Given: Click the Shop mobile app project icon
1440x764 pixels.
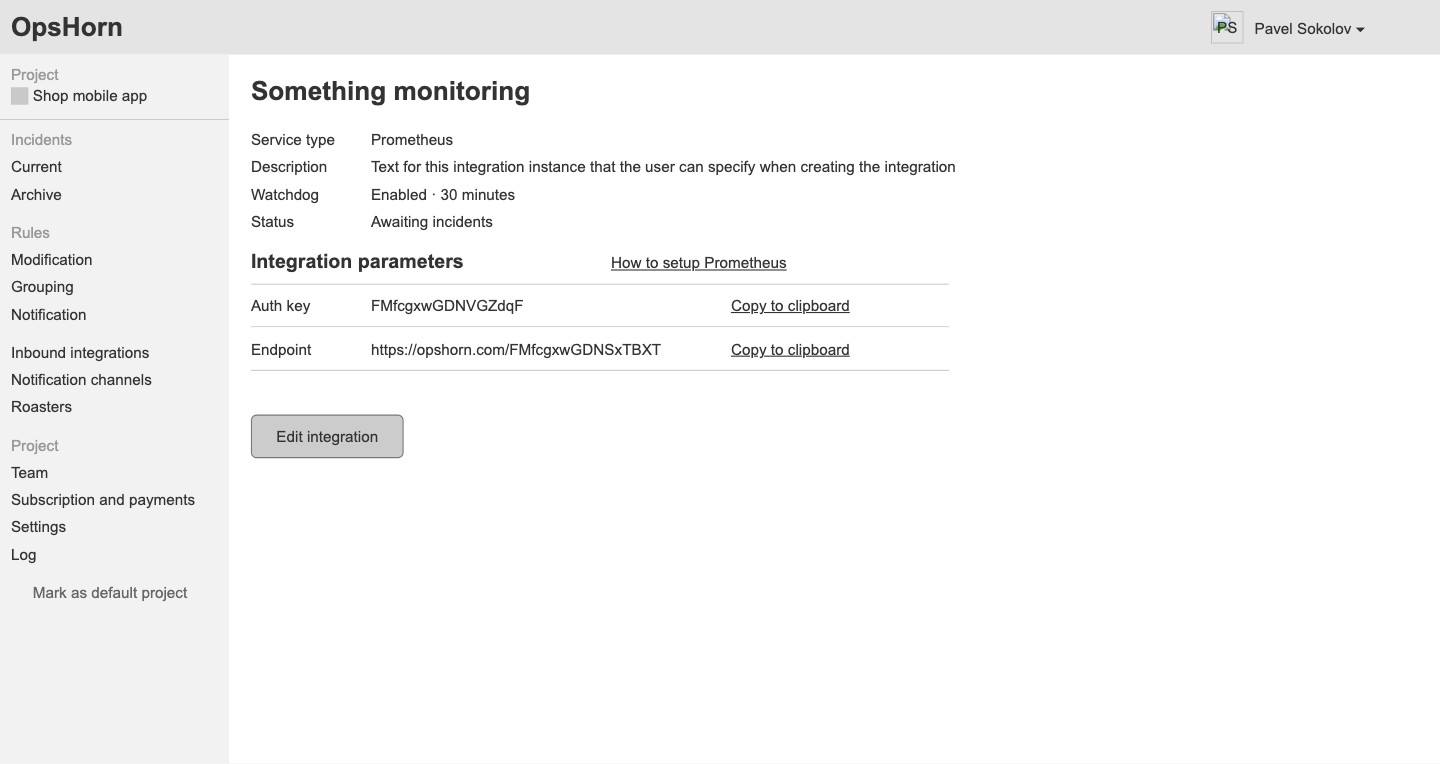Looking at the screenshot, I should (x=19, y=96).
